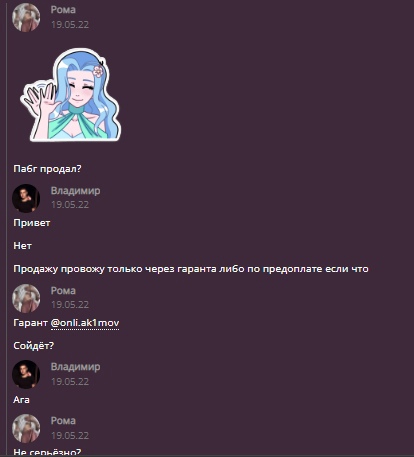The height and width of the screenshot is (457, 414).
Task: Click the name Владимир above Привет
Action: pyautogui.click(x=75, y=191)
